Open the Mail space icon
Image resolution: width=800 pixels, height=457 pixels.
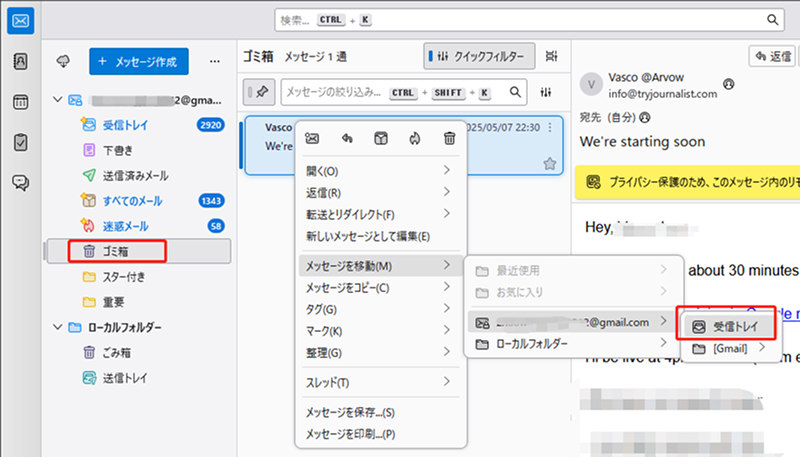click(20, 21)
